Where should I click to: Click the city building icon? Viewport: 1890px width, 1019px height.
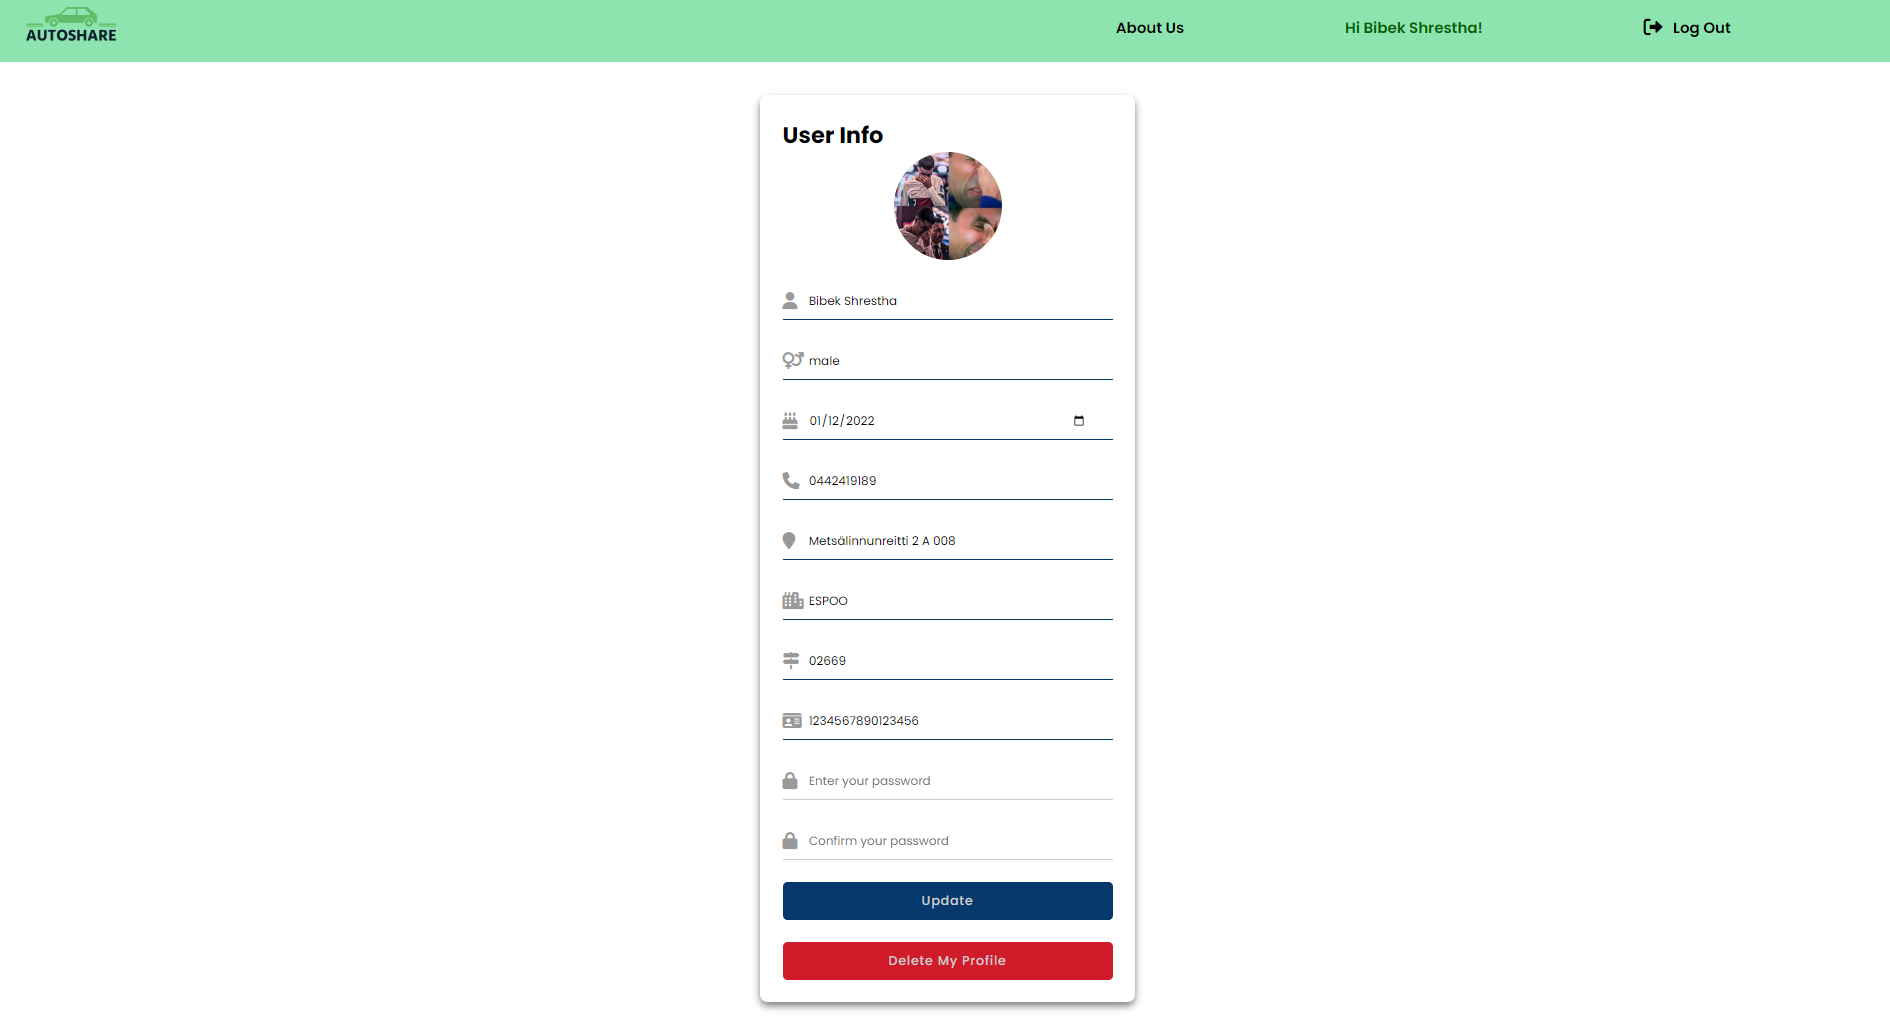793,600
